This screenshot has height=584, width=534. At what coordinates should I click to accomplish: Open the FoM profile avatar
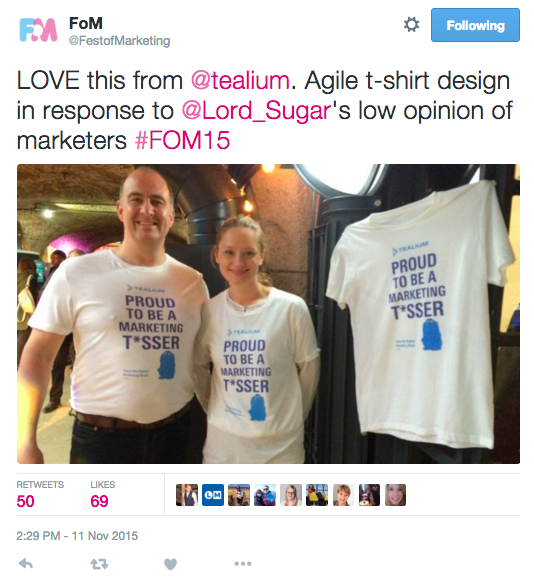pyautogui.click(x=38, y=30)
